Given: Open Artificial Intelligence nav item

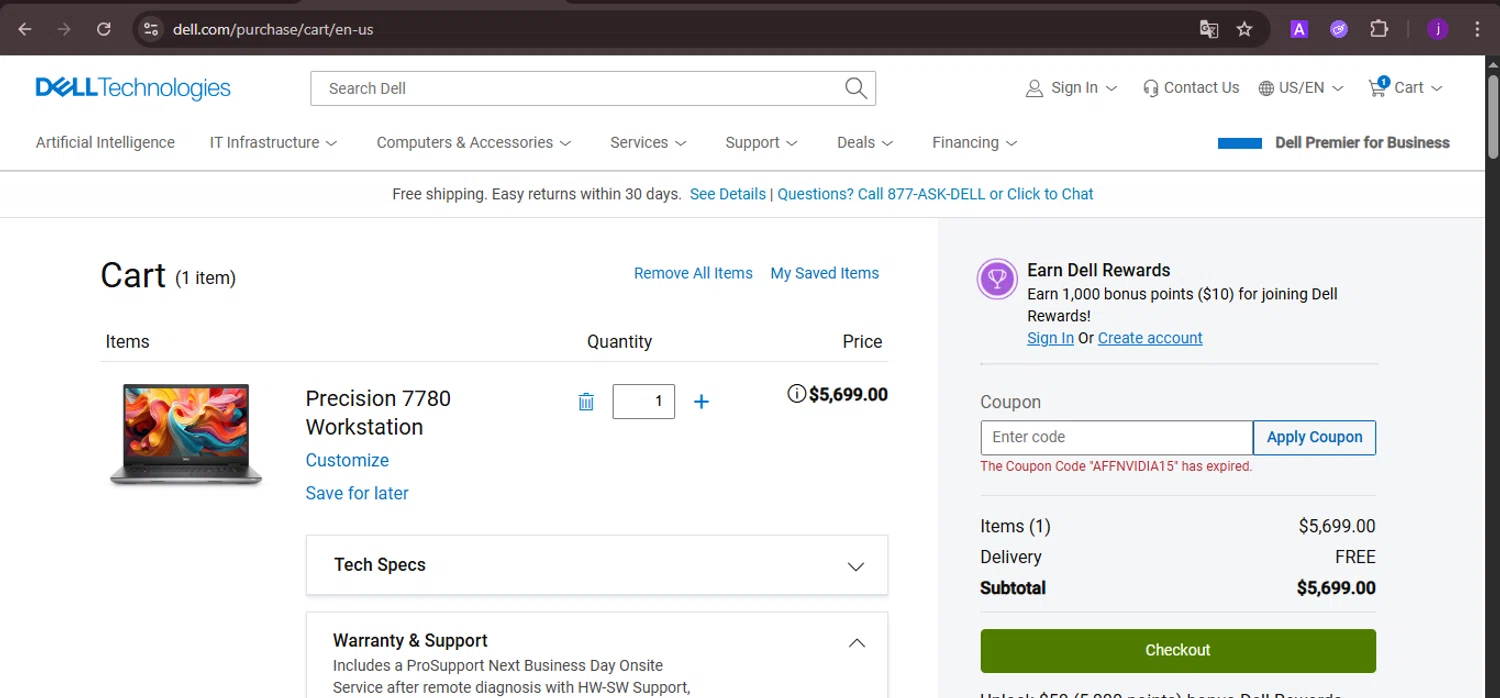Looking at the screenshot, I should pyautogui.click(x=105, y=142).
